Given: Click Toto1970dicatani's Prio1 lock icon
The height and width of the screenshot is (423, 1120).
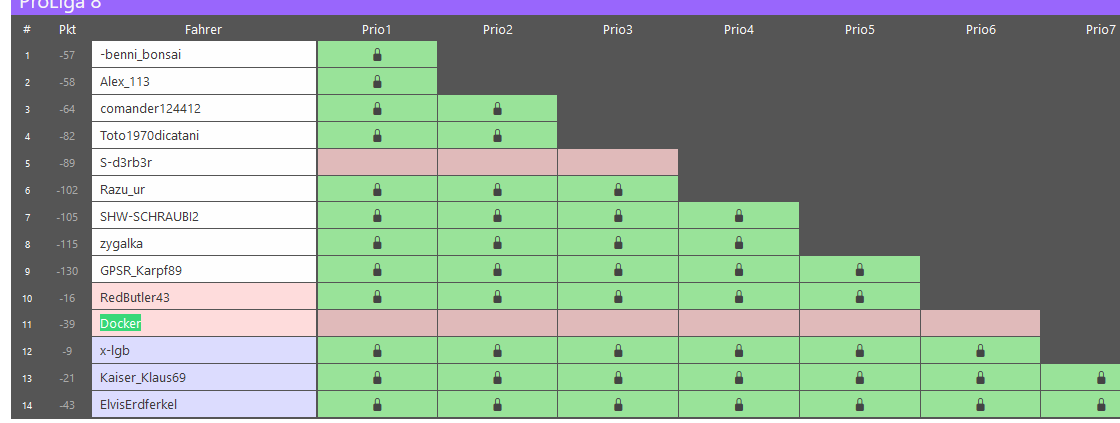Looking at the screenshot, I should pyautogui.click(x=377, y=136).
